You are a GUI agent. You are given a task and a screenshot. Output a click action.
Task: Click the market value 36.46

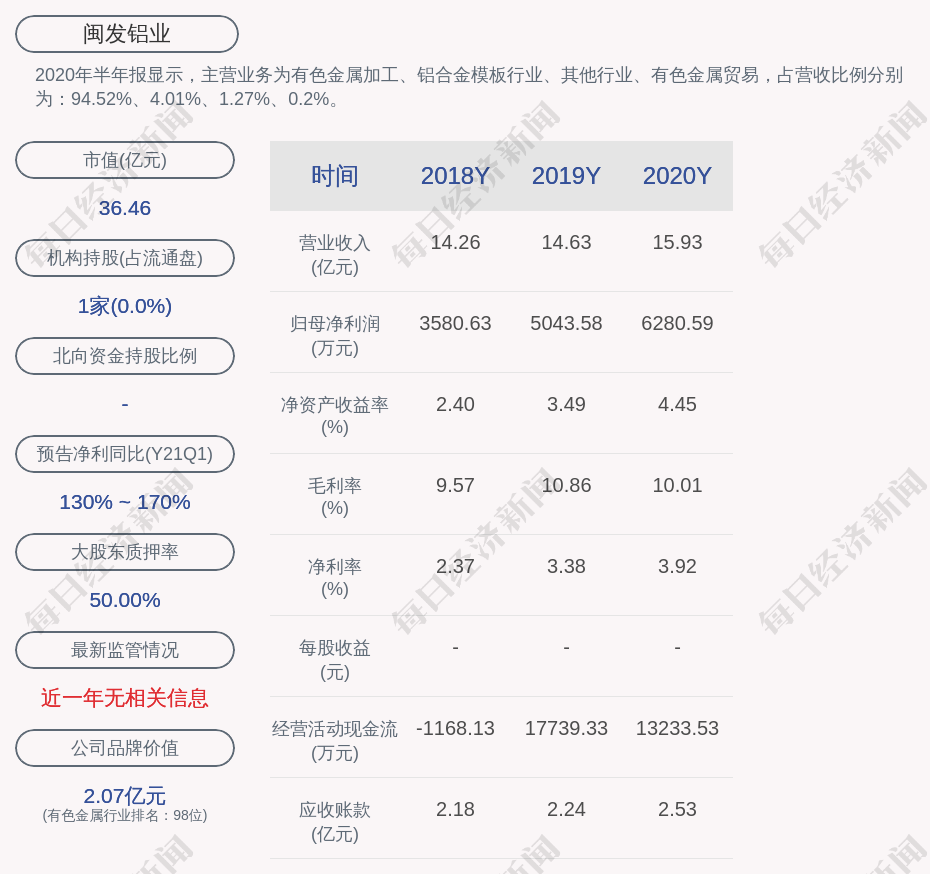tap(125, 208)
